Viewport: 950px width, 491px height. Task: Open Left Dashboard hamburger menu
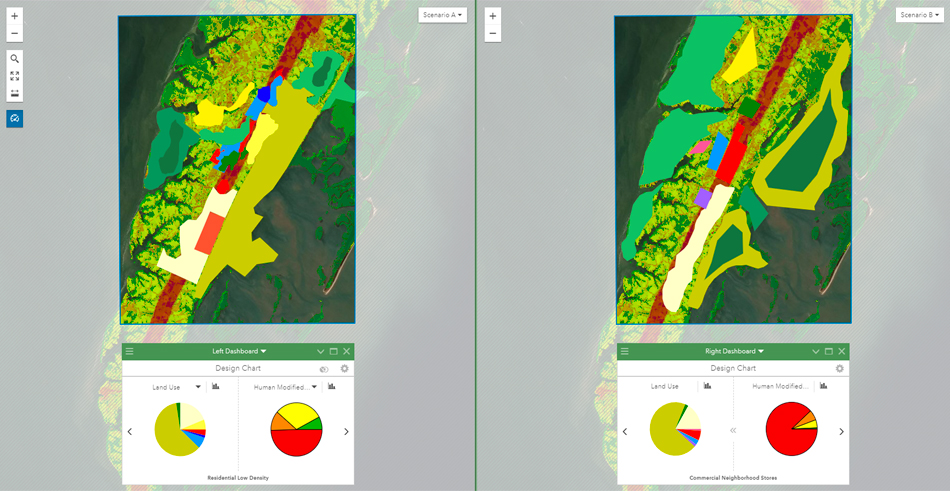[x=130, y=351]
